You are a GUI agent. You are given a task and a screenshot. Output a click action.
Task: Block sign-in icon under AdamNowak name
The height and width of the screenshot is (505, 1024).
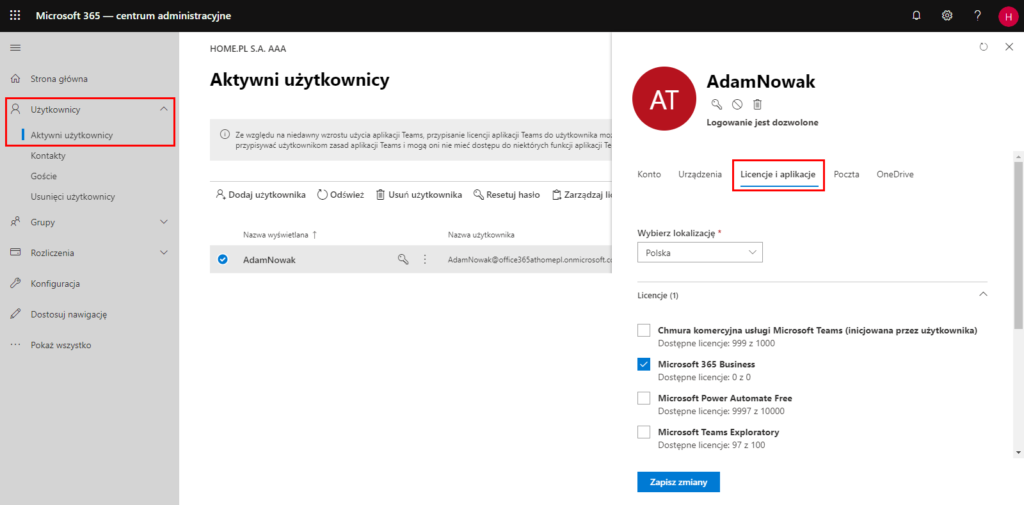tap(737, 104)
